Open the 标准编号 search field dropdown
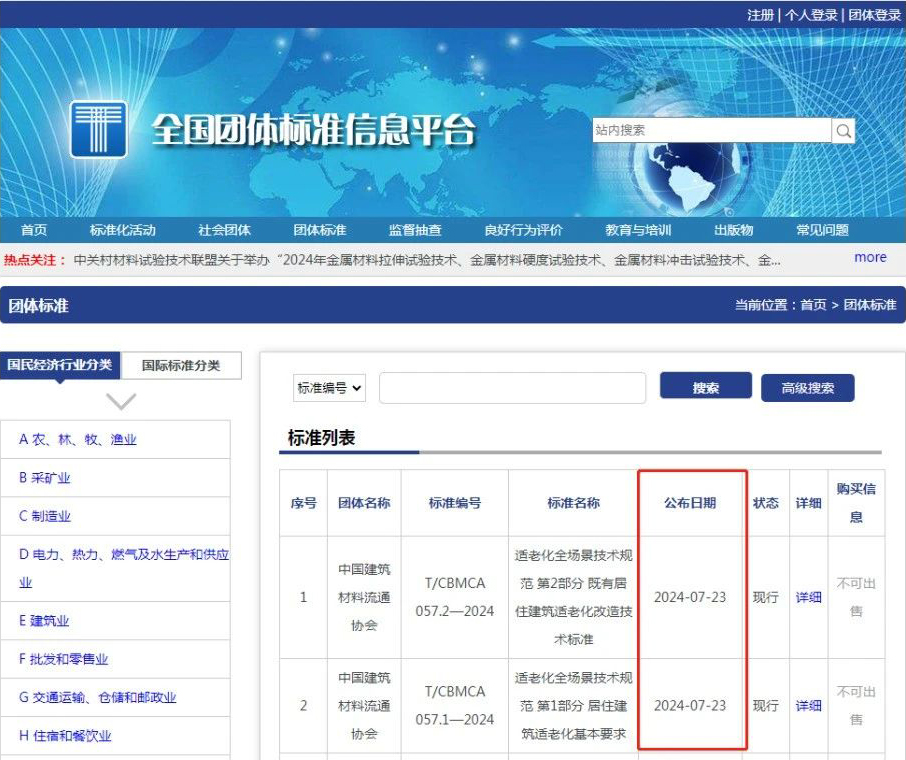Image resolution: width=906 pixels, height=760 pixels. (329, 388)
